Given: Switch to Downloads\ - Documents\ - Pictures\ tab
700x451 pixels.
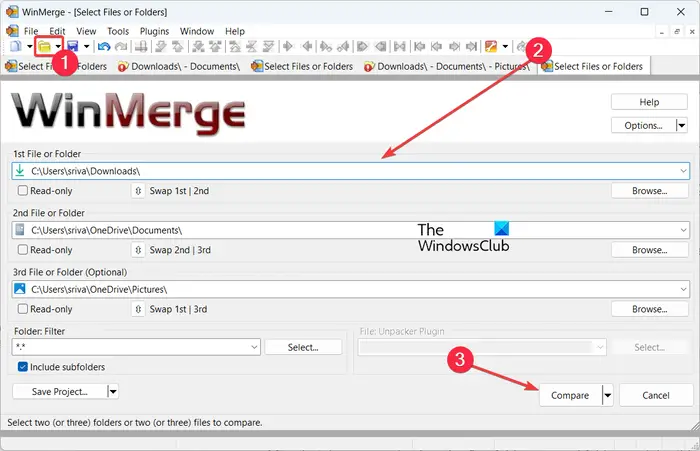Looking at the screenshot, I should click(448, 67).
